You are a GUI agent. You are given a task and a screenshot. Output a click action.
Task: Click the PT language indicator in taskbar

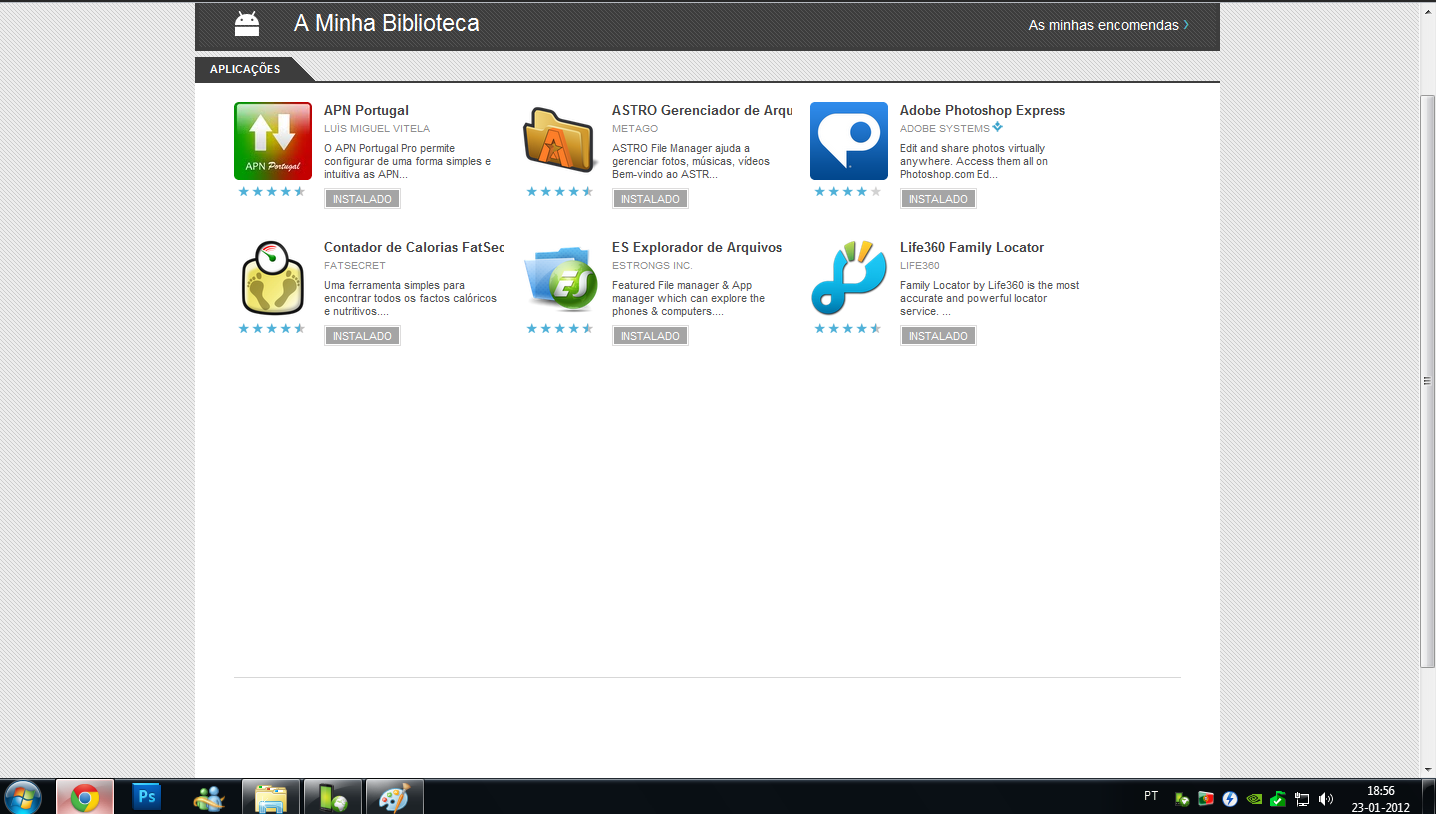[1151, 796]
